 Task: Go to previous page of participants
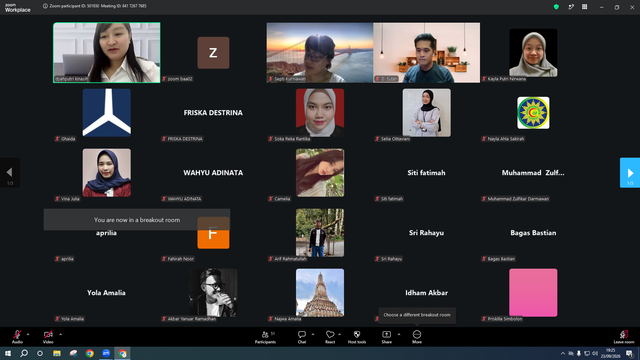(x=10, y=173)
